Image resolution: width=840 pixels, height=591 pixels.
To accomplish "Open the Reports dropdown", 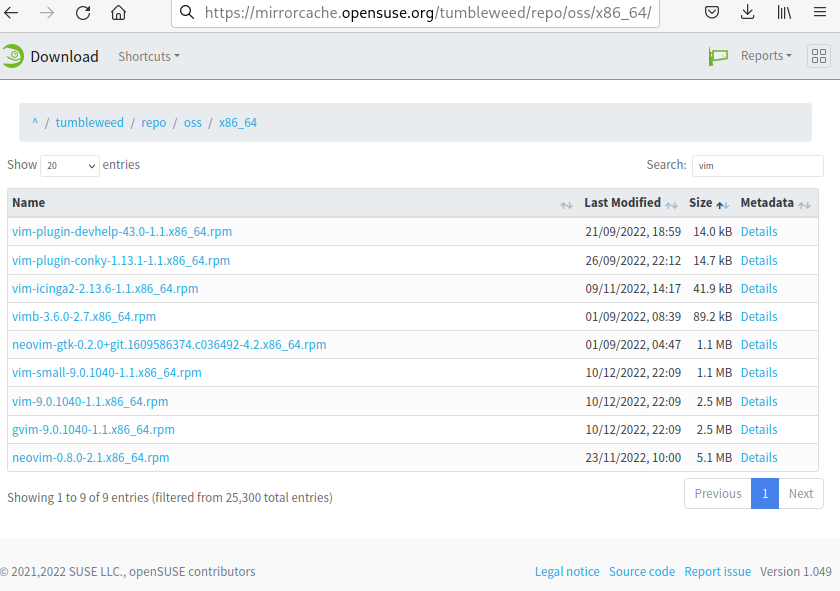I will tap(766, 56).
